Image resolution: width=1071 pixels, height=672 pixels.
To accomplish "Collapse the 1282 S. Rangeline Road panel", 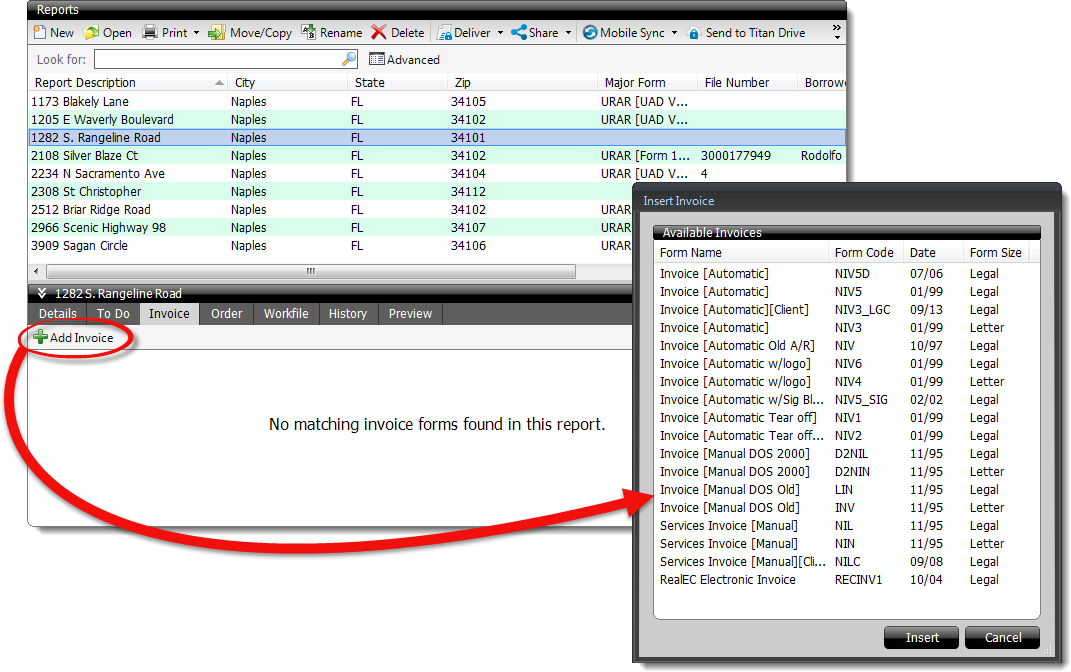I will coord(42,294).
